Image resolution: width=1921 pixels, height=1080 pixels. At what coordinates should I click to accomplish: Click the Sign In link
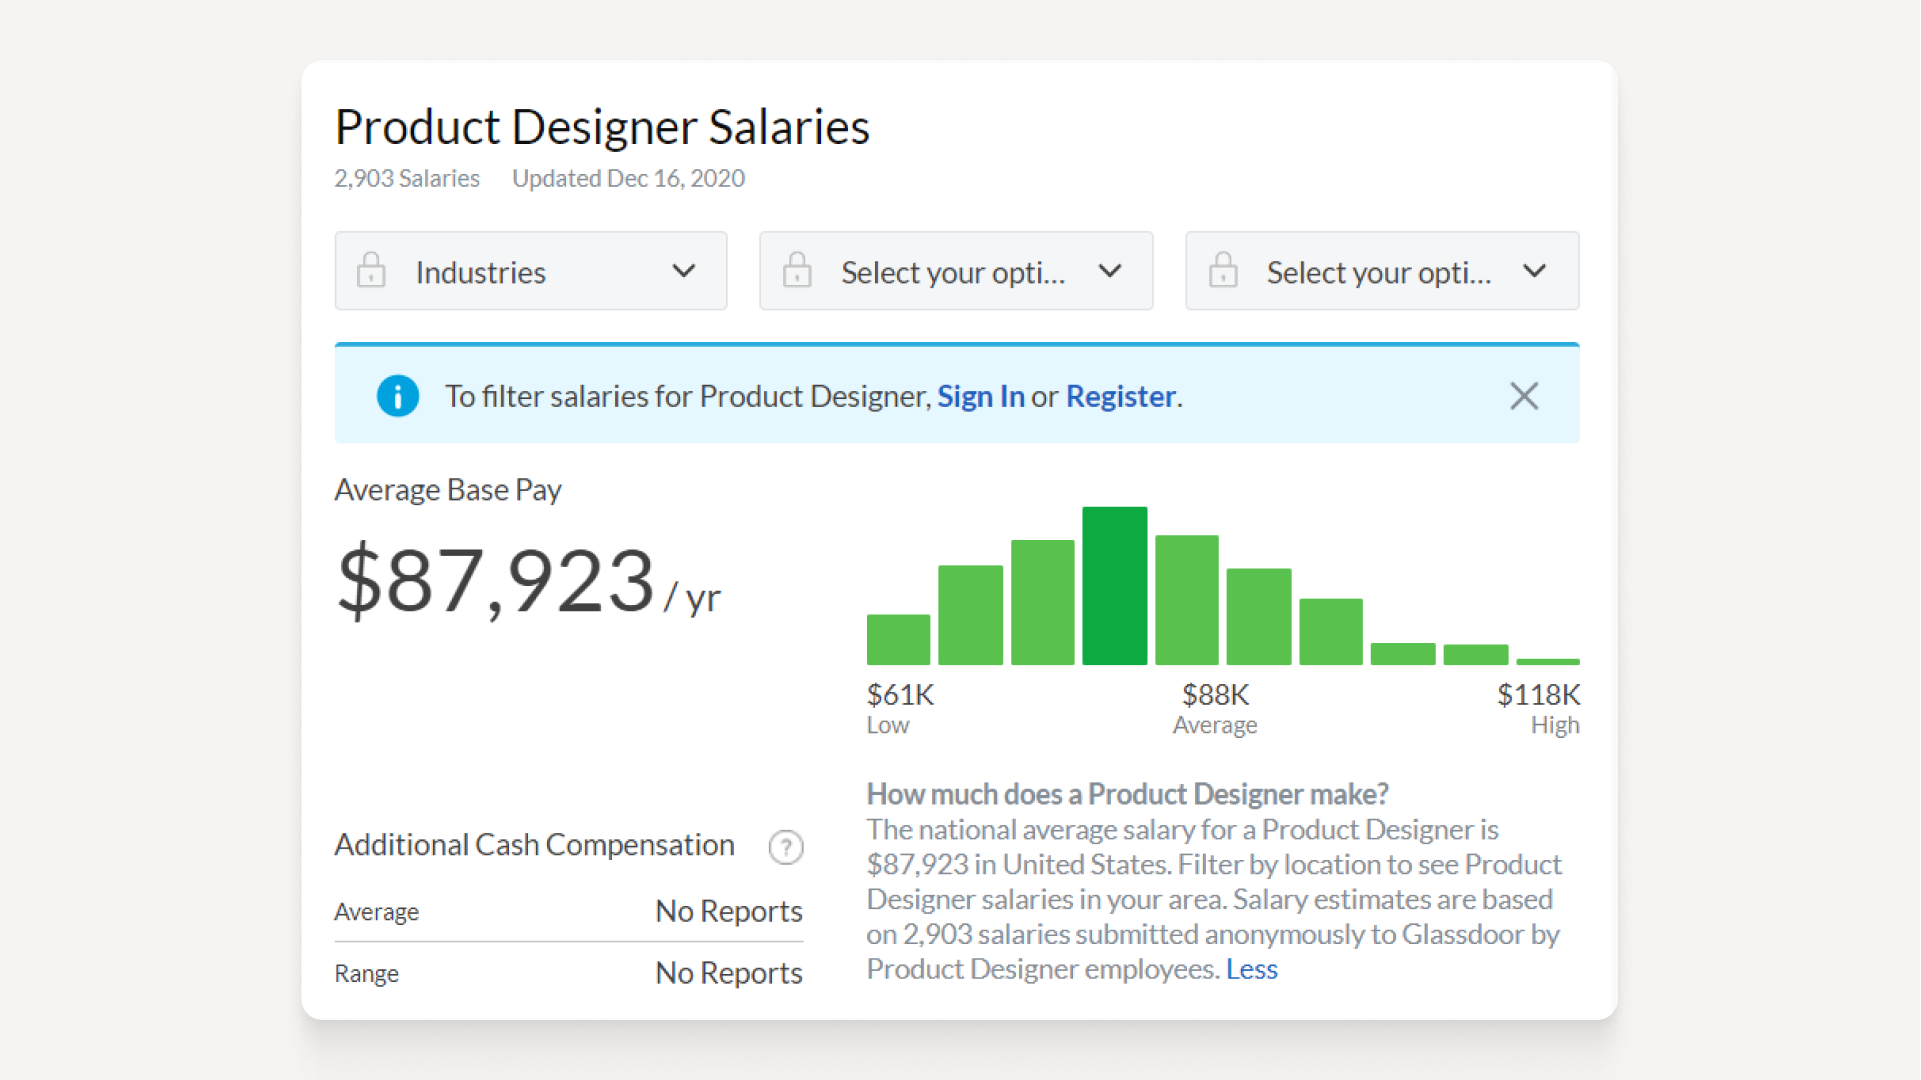click(x=980, y=396)
